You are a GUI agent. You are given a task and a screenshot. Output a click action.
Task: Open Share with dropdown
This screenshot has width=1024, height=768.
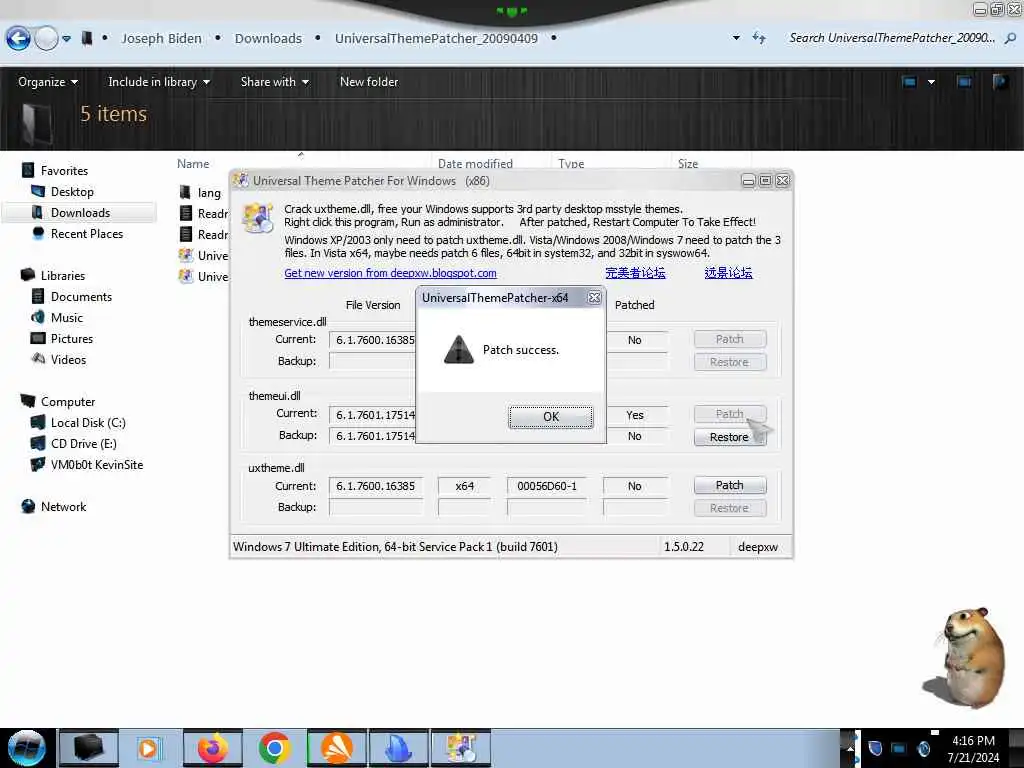tap(274, 82)
